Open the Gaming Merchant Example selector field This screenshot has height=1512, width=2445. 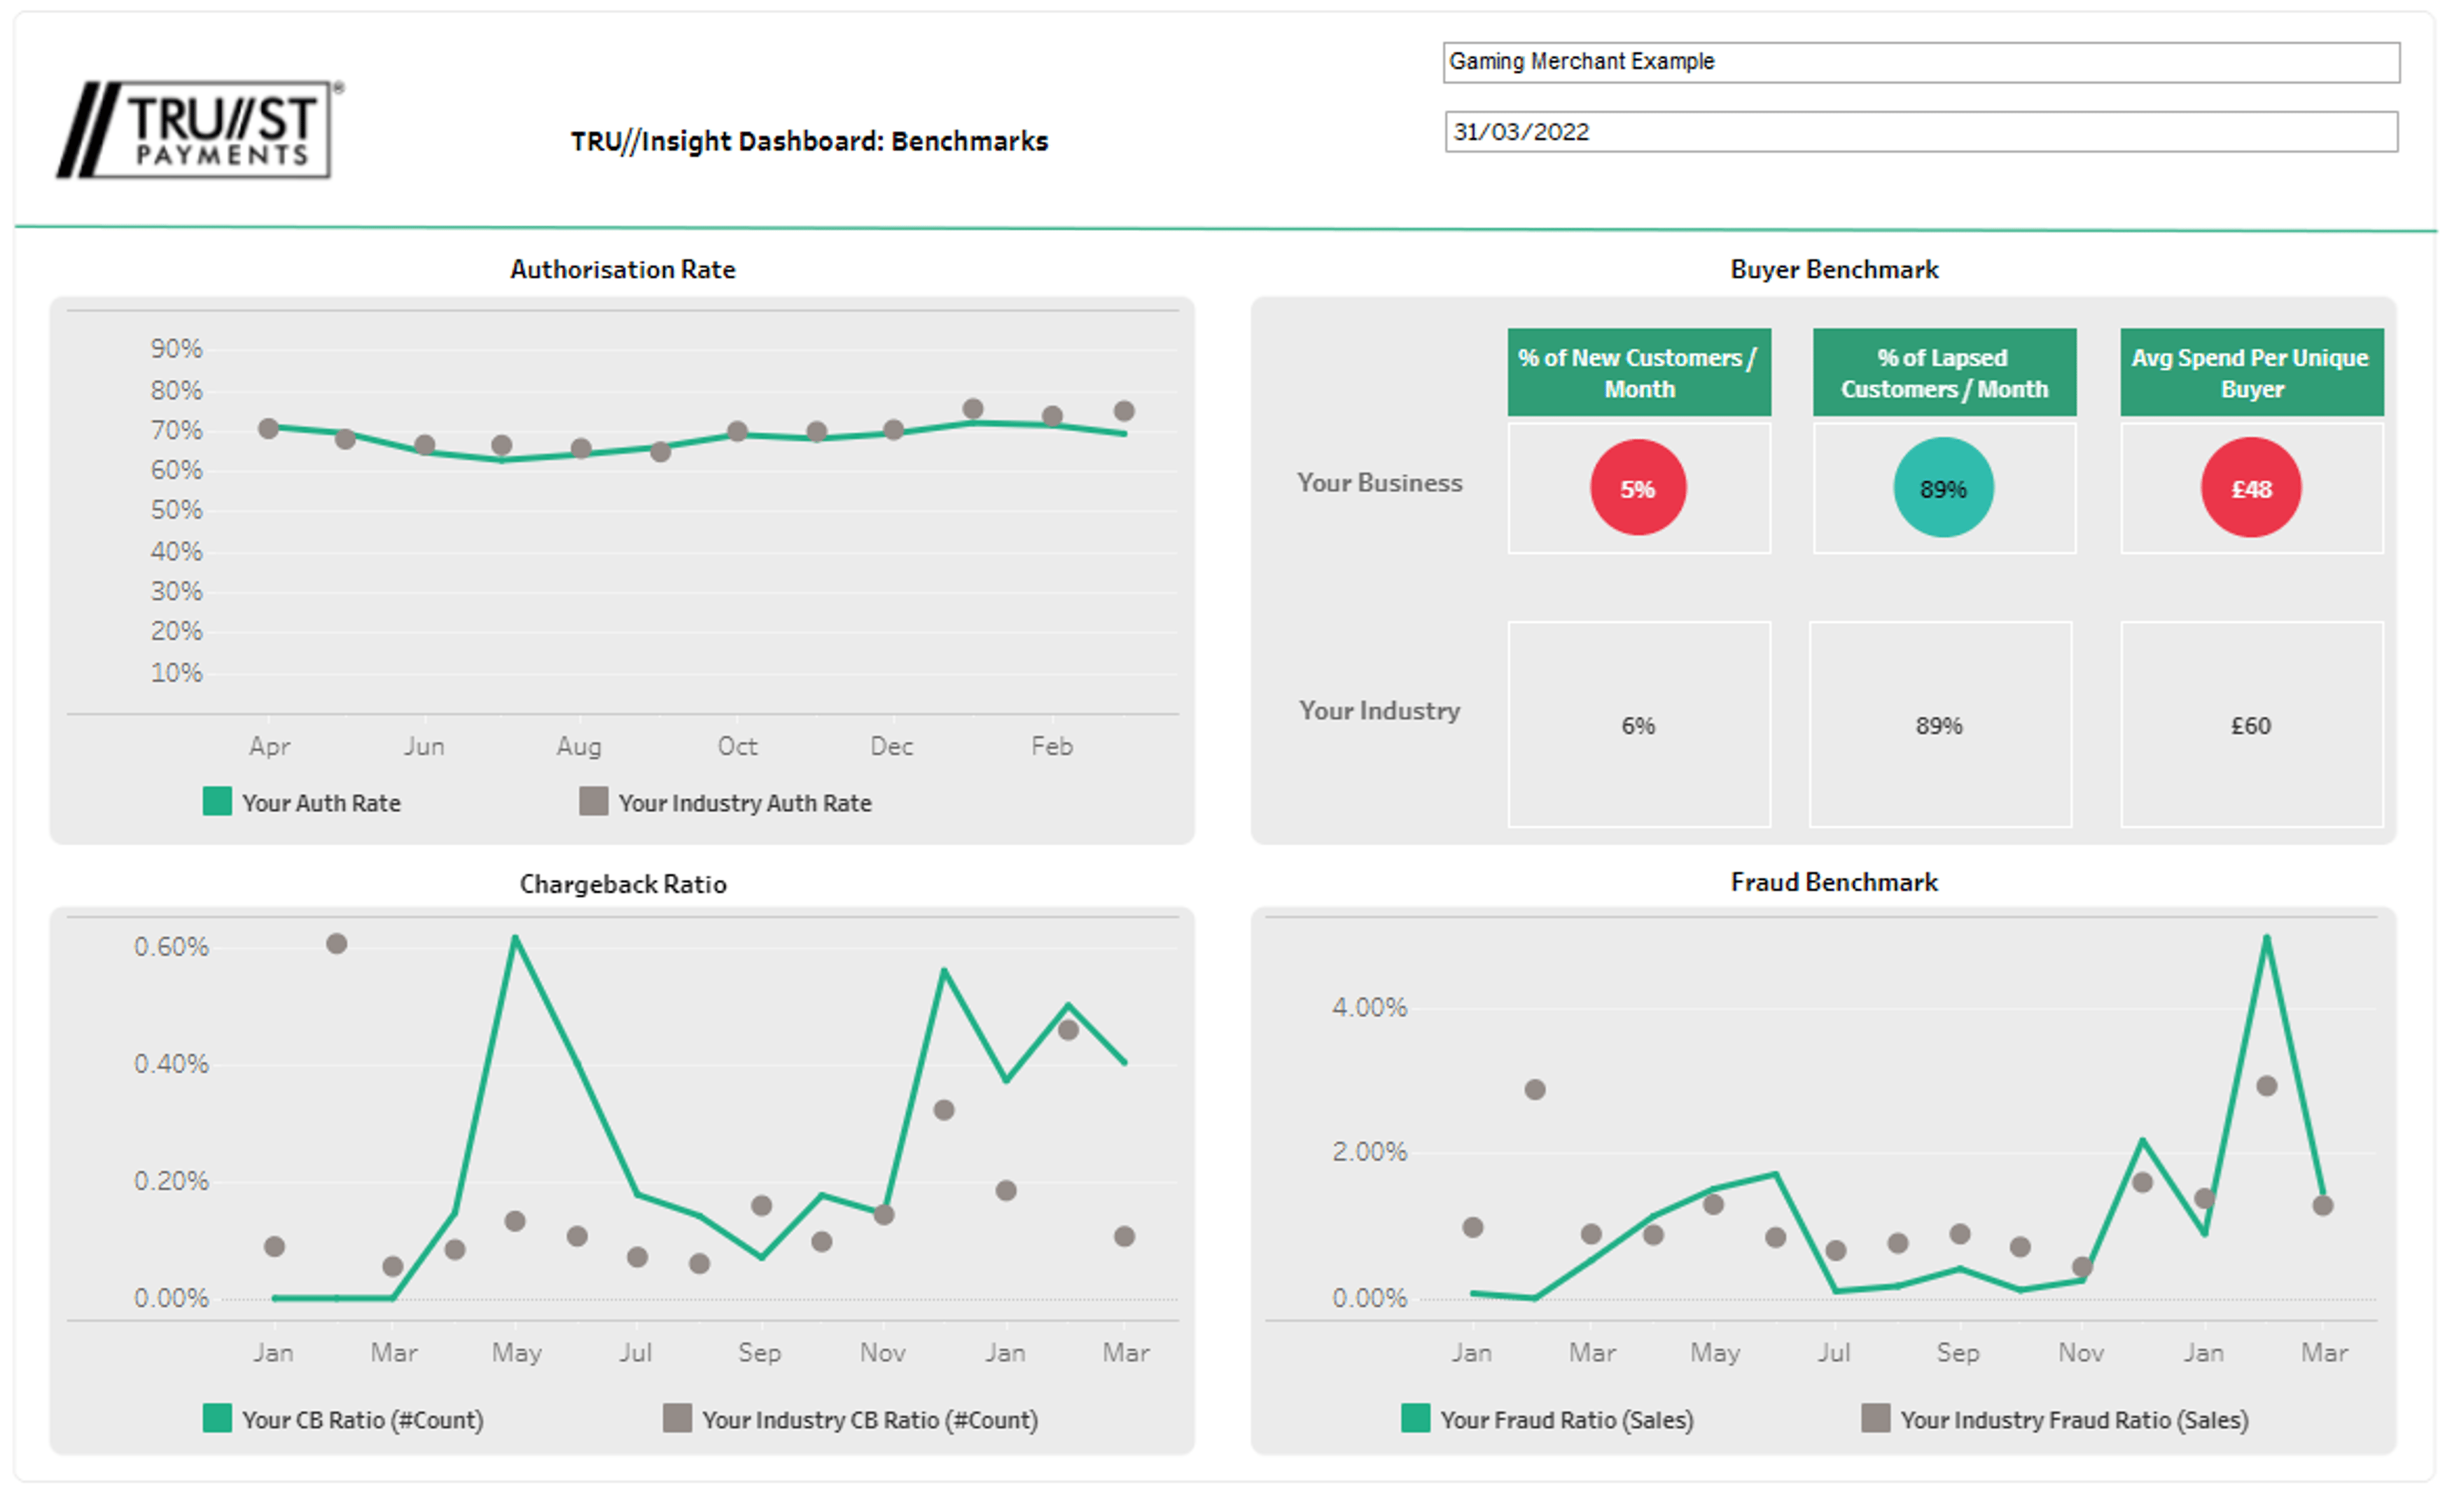coord(1920,62)
